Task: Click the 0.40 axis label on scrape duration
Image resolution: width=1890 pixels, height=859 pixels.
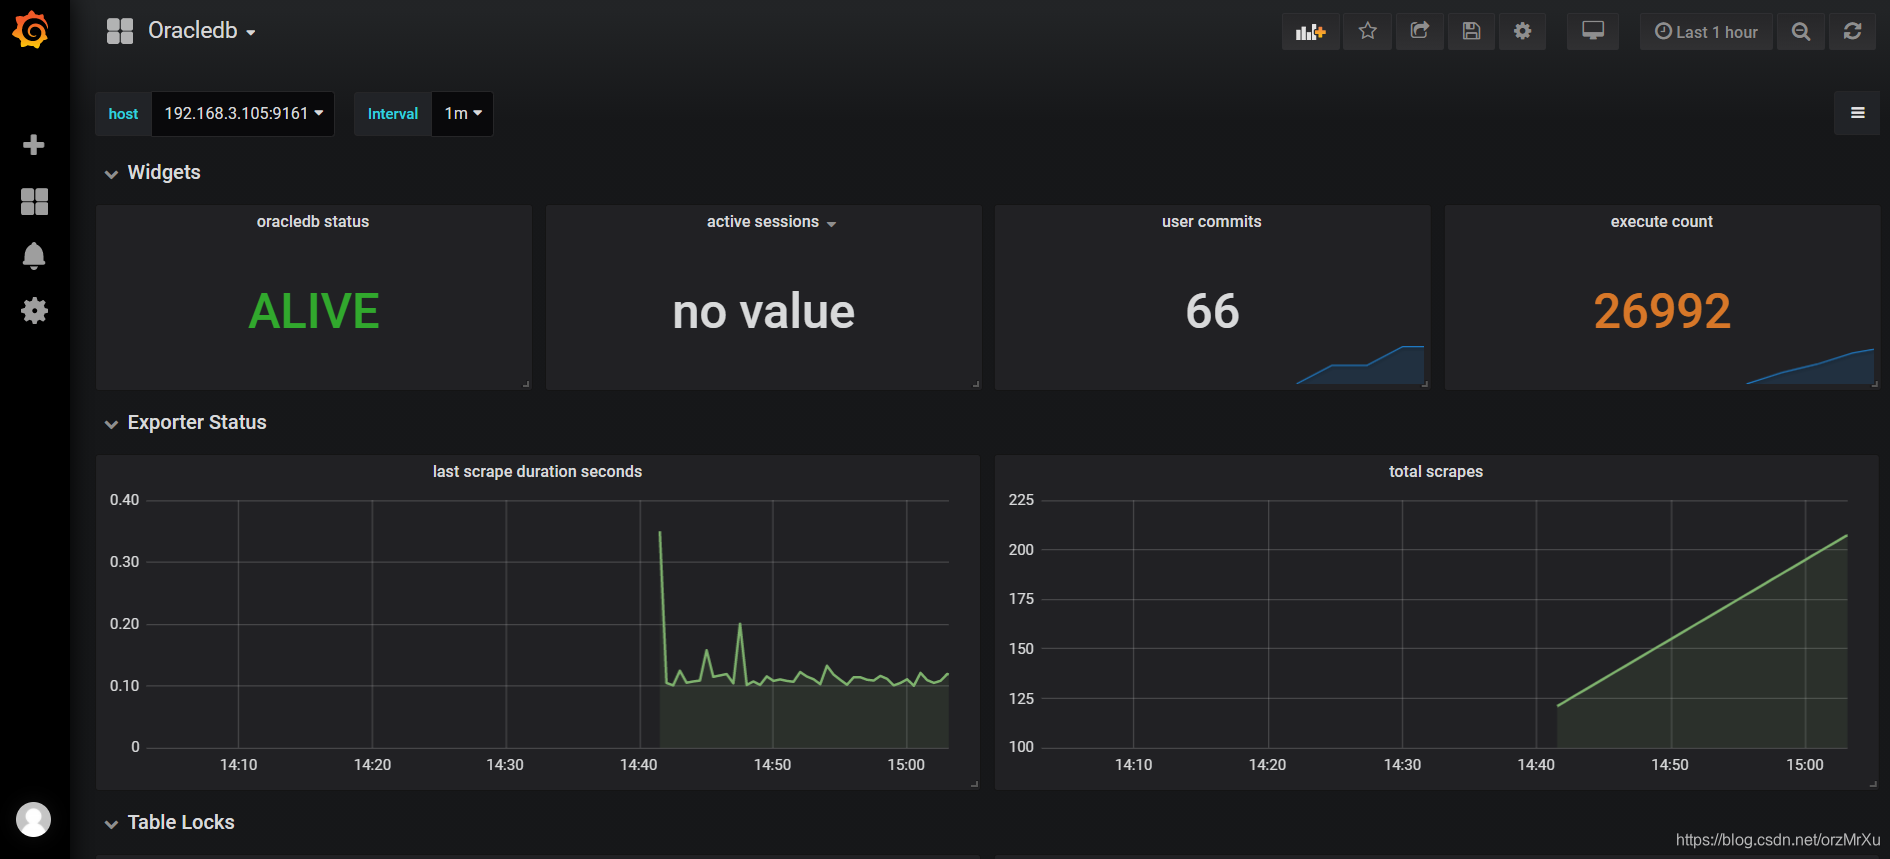Action: [124, 500]
